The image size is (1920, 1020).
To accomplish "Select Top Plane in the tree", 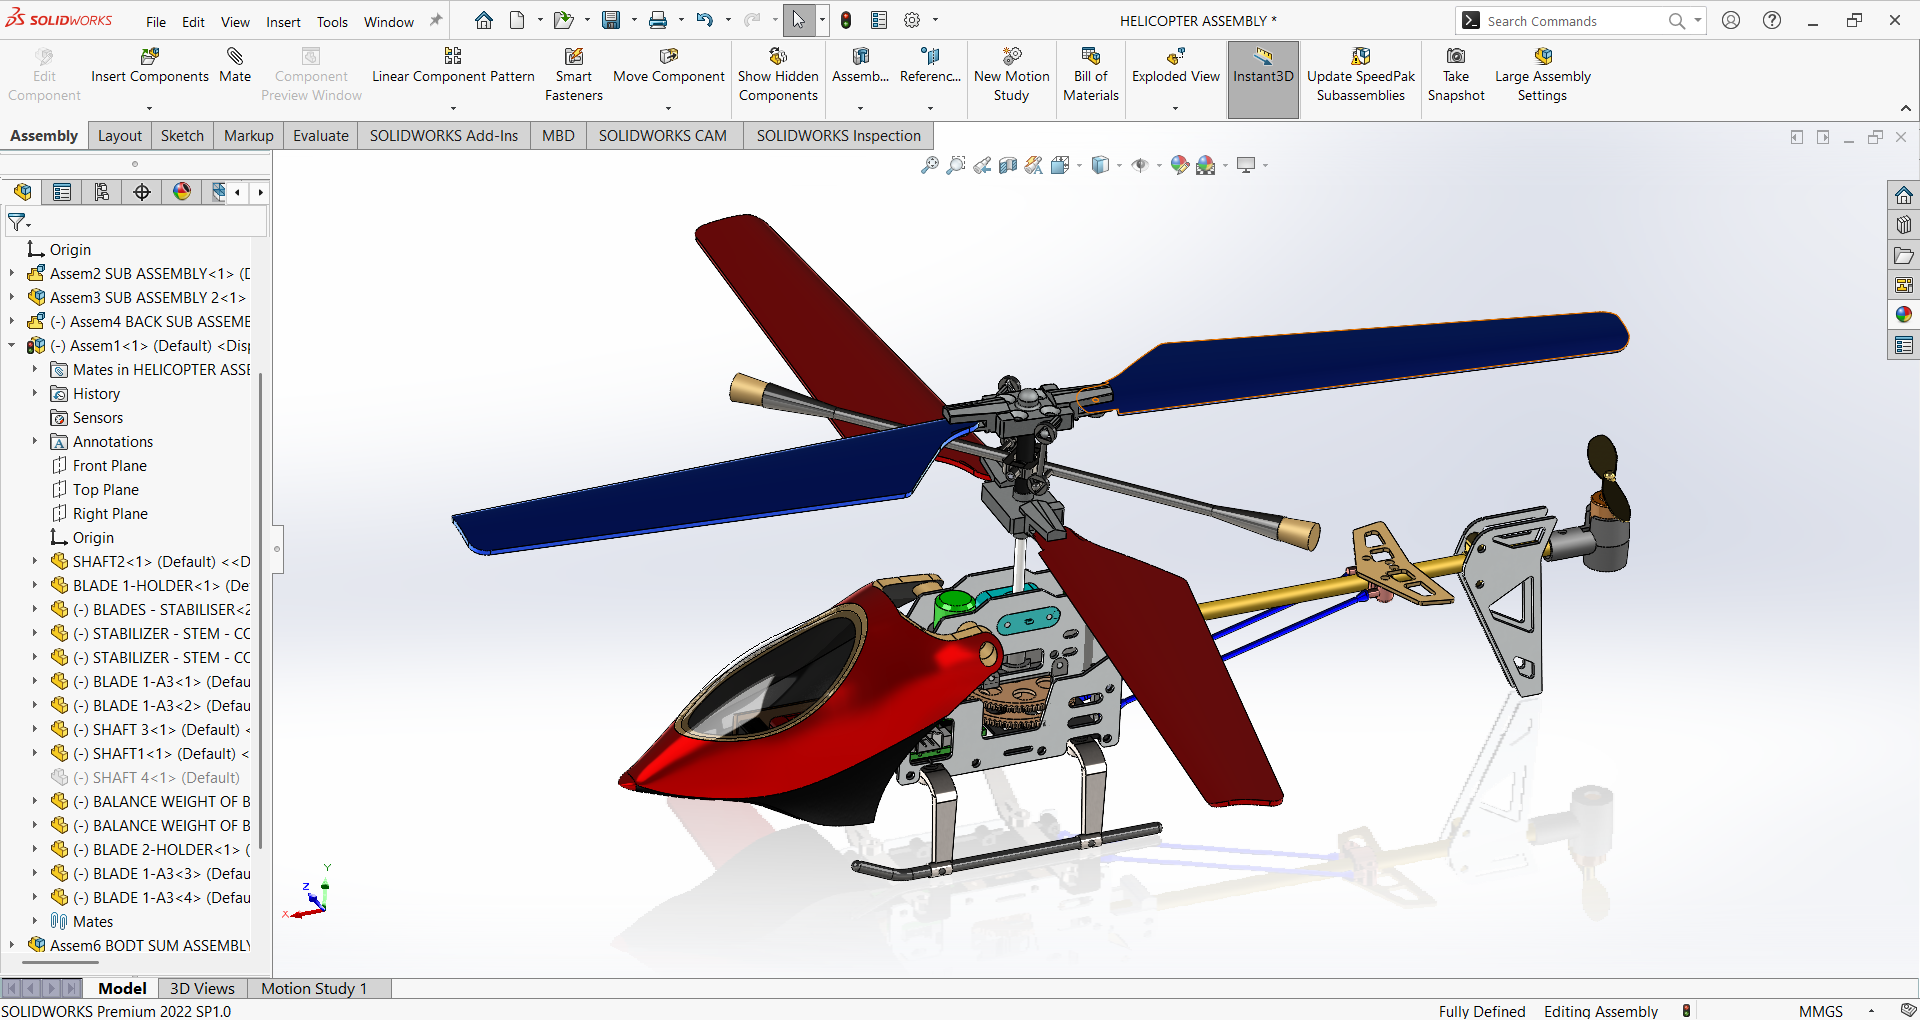I will click(105, 489).
